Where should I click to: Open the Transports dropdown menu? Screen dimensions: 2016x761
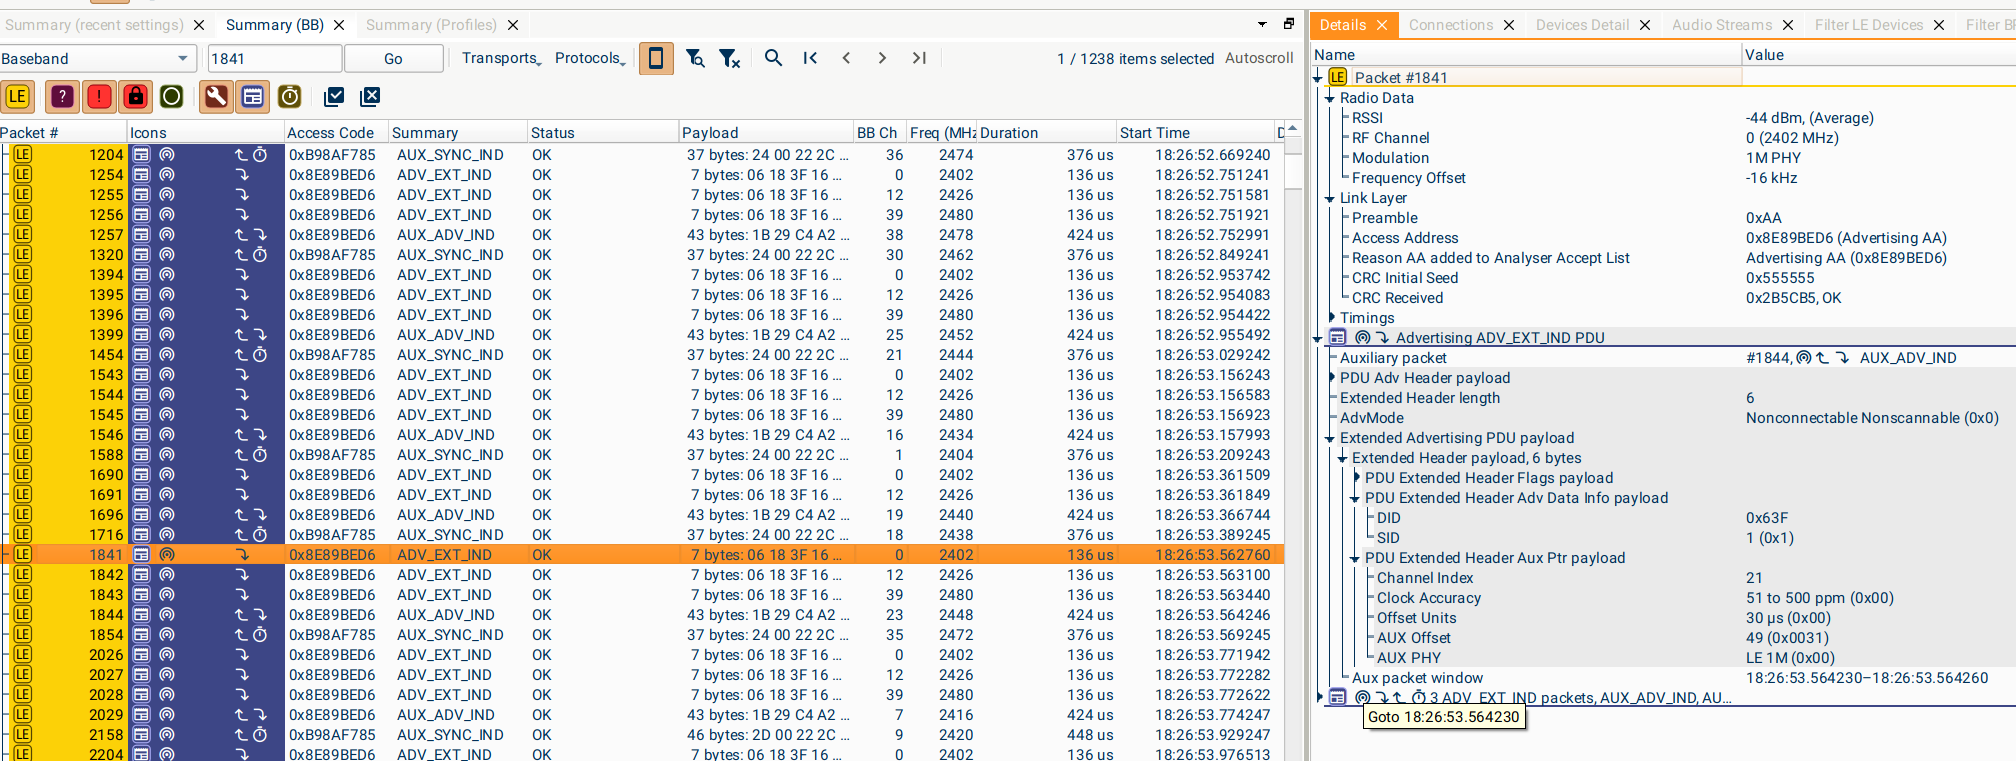point(501,58)
